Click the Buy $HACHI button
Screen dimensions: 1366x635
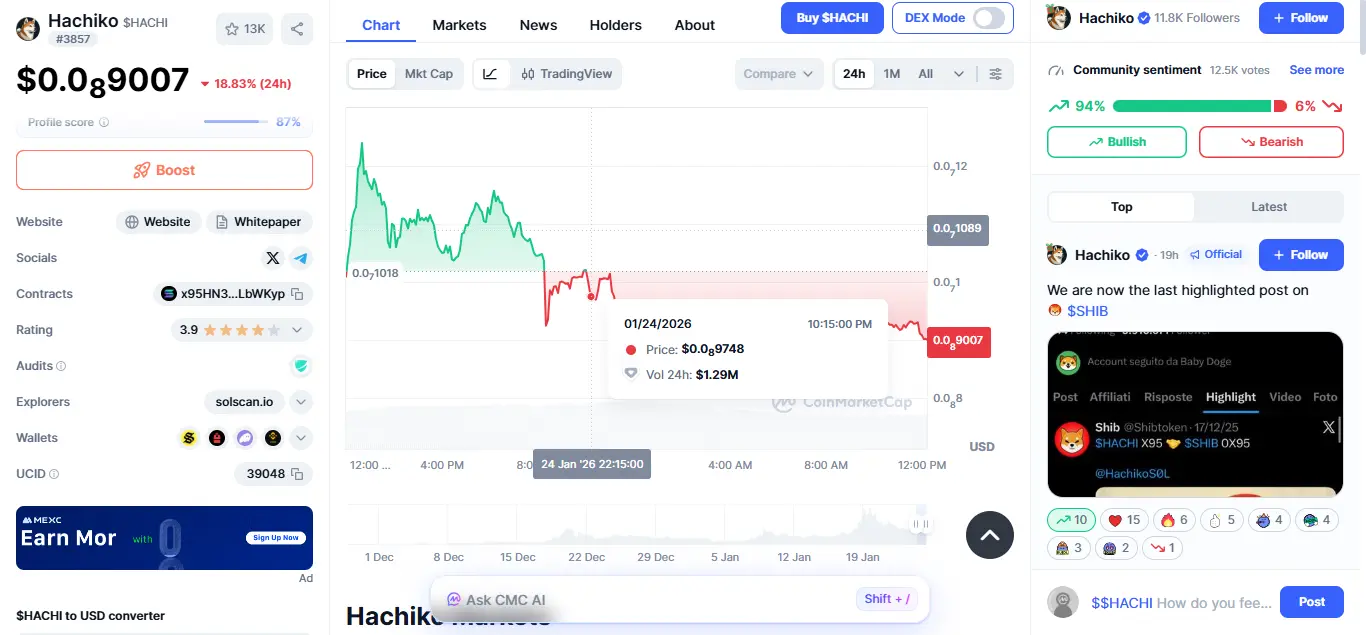click(x=832, y=17)
